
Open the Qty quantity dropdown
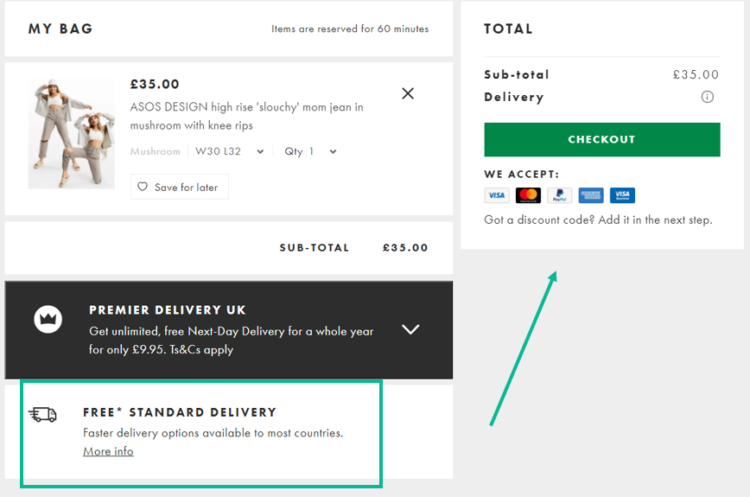point(311,152)
